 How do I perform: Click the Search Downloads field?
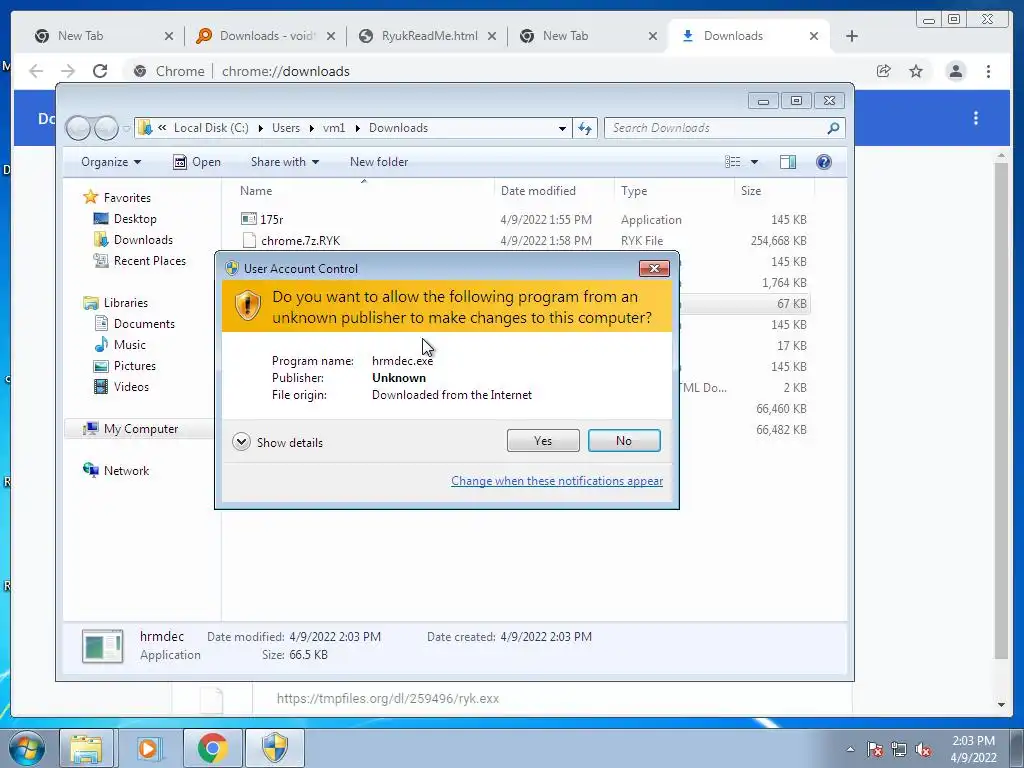click(724, 128)
